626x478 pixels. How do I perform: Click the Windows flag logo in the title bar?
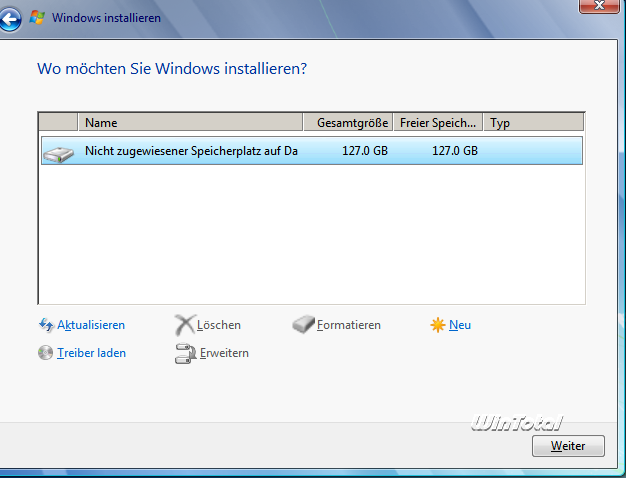[37, 18]
